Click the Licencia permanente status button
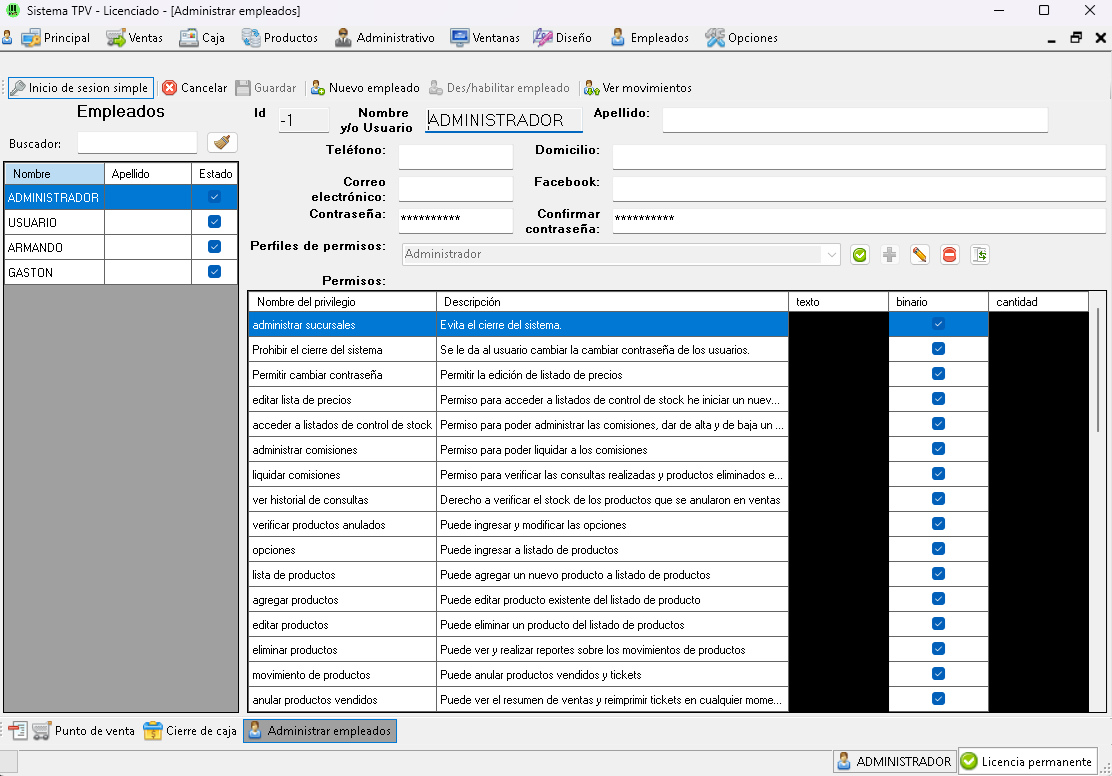 tap(1027, 762)
